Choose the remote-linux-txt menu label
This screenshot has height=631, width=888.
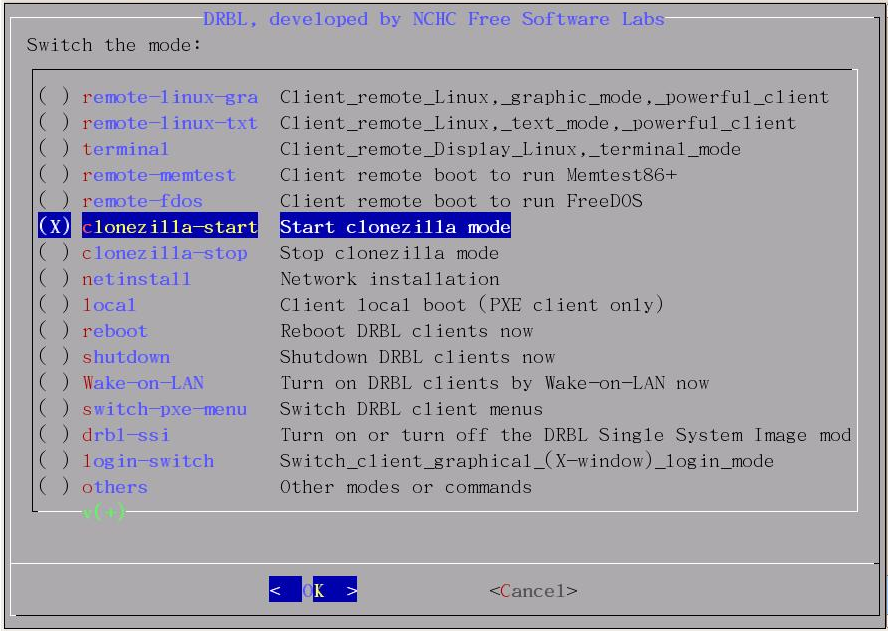[x=170, y=123]
